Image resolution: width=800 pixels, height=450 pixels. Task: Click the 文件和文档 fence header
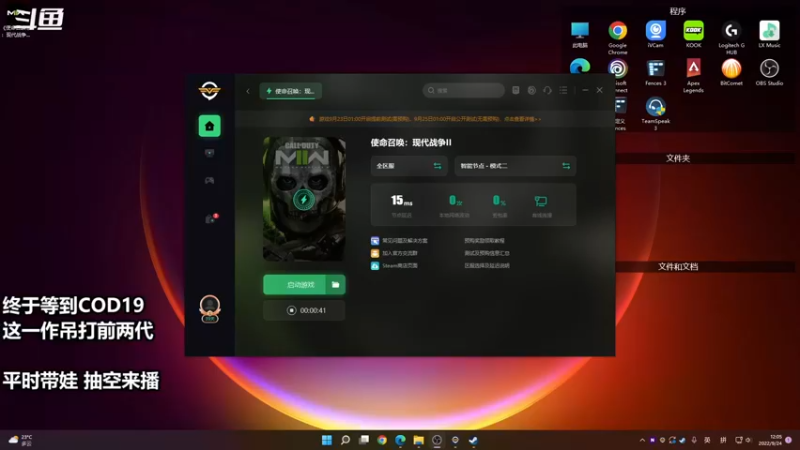[x=678, y=267]
